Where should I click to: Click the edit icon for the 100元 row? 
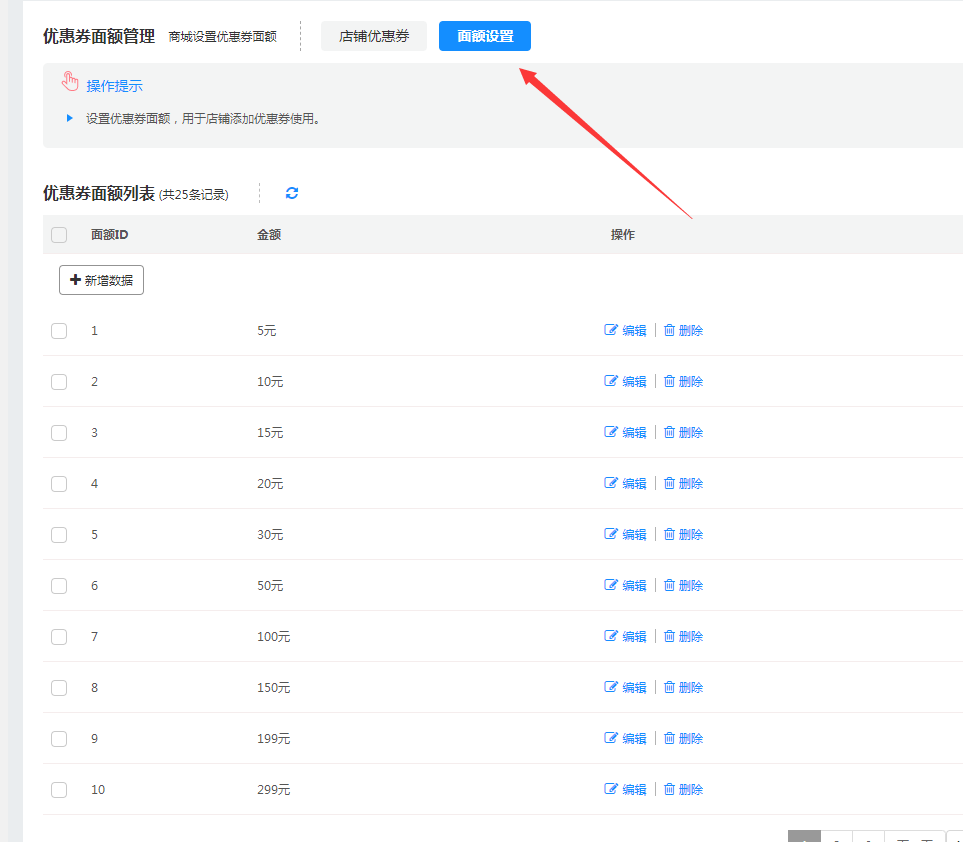(x=611, y=636)
